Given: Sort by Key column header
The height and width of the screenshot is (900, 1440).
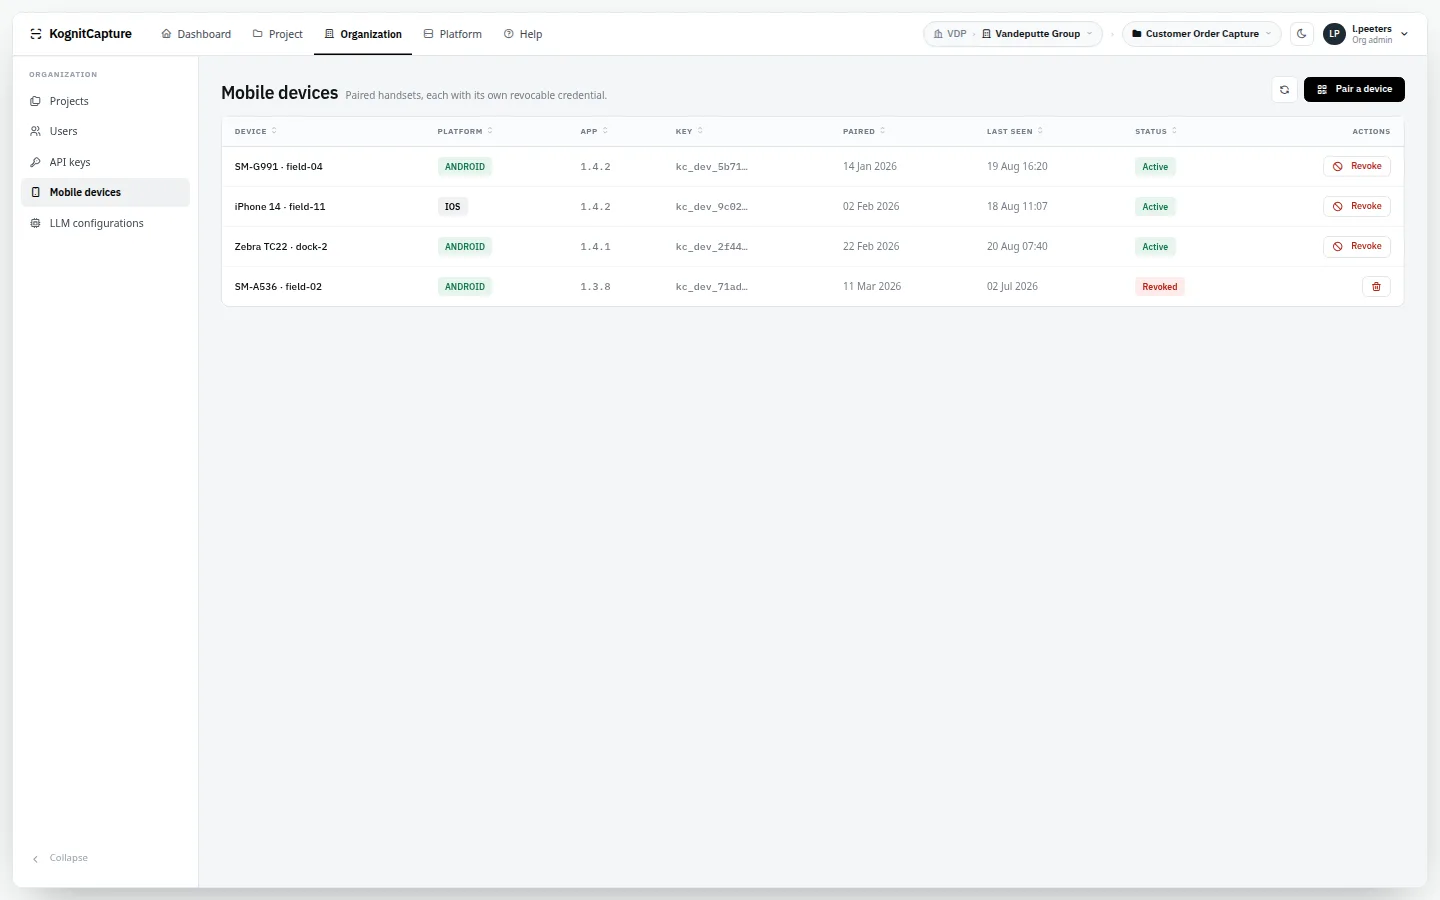Looking at the screenshot, I should (689, 131).
